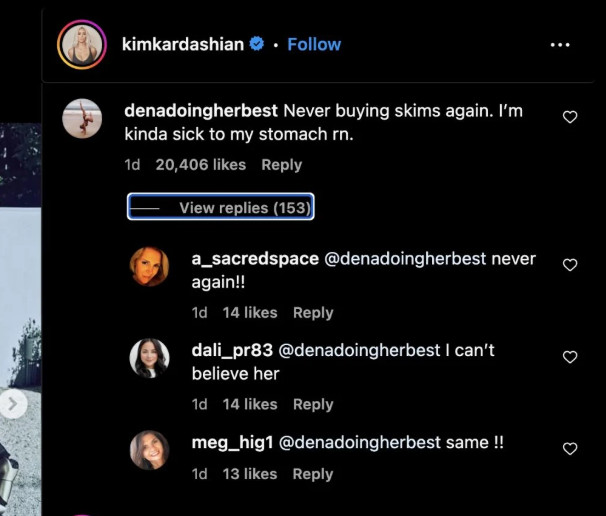The height and width of the screenshot is (516, 606).
Task: Open meg_hig1 profile avatar
Action: pos(150,450)
